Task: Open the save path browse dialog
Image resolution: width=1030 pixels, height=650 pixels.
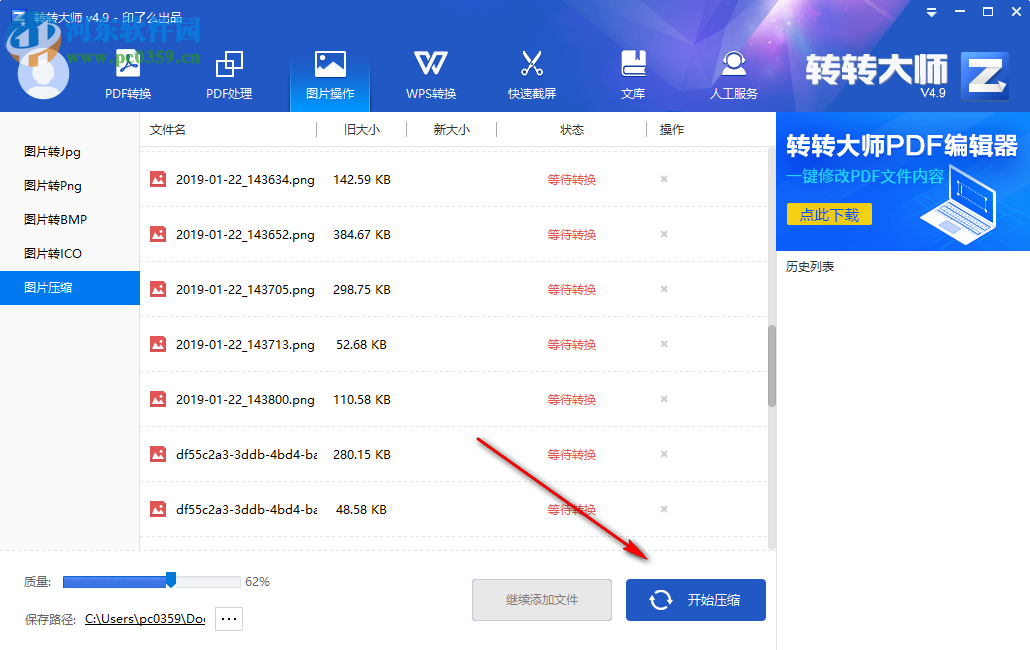Action: (228, 618)
